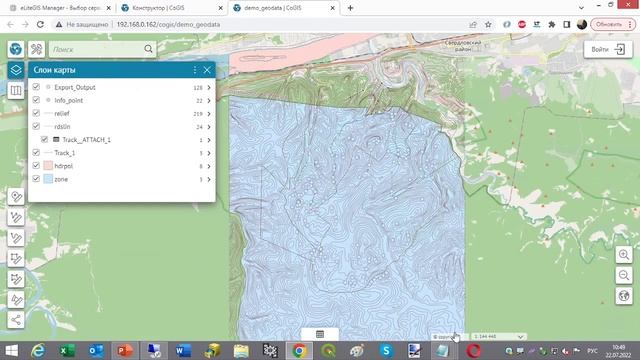
Task: Open the basemap gallery icon
Action: click(x=16, y=90)
